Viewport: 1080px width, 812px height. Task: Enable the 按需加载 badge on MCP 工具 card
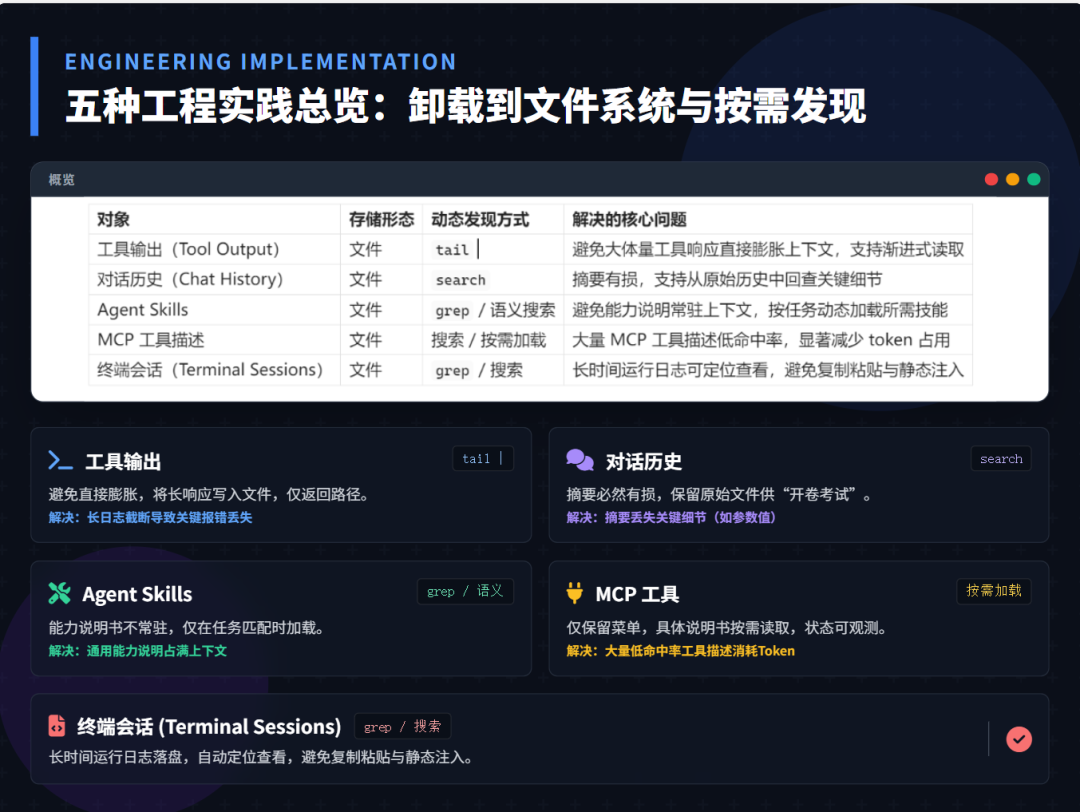[x=993, y=590]
